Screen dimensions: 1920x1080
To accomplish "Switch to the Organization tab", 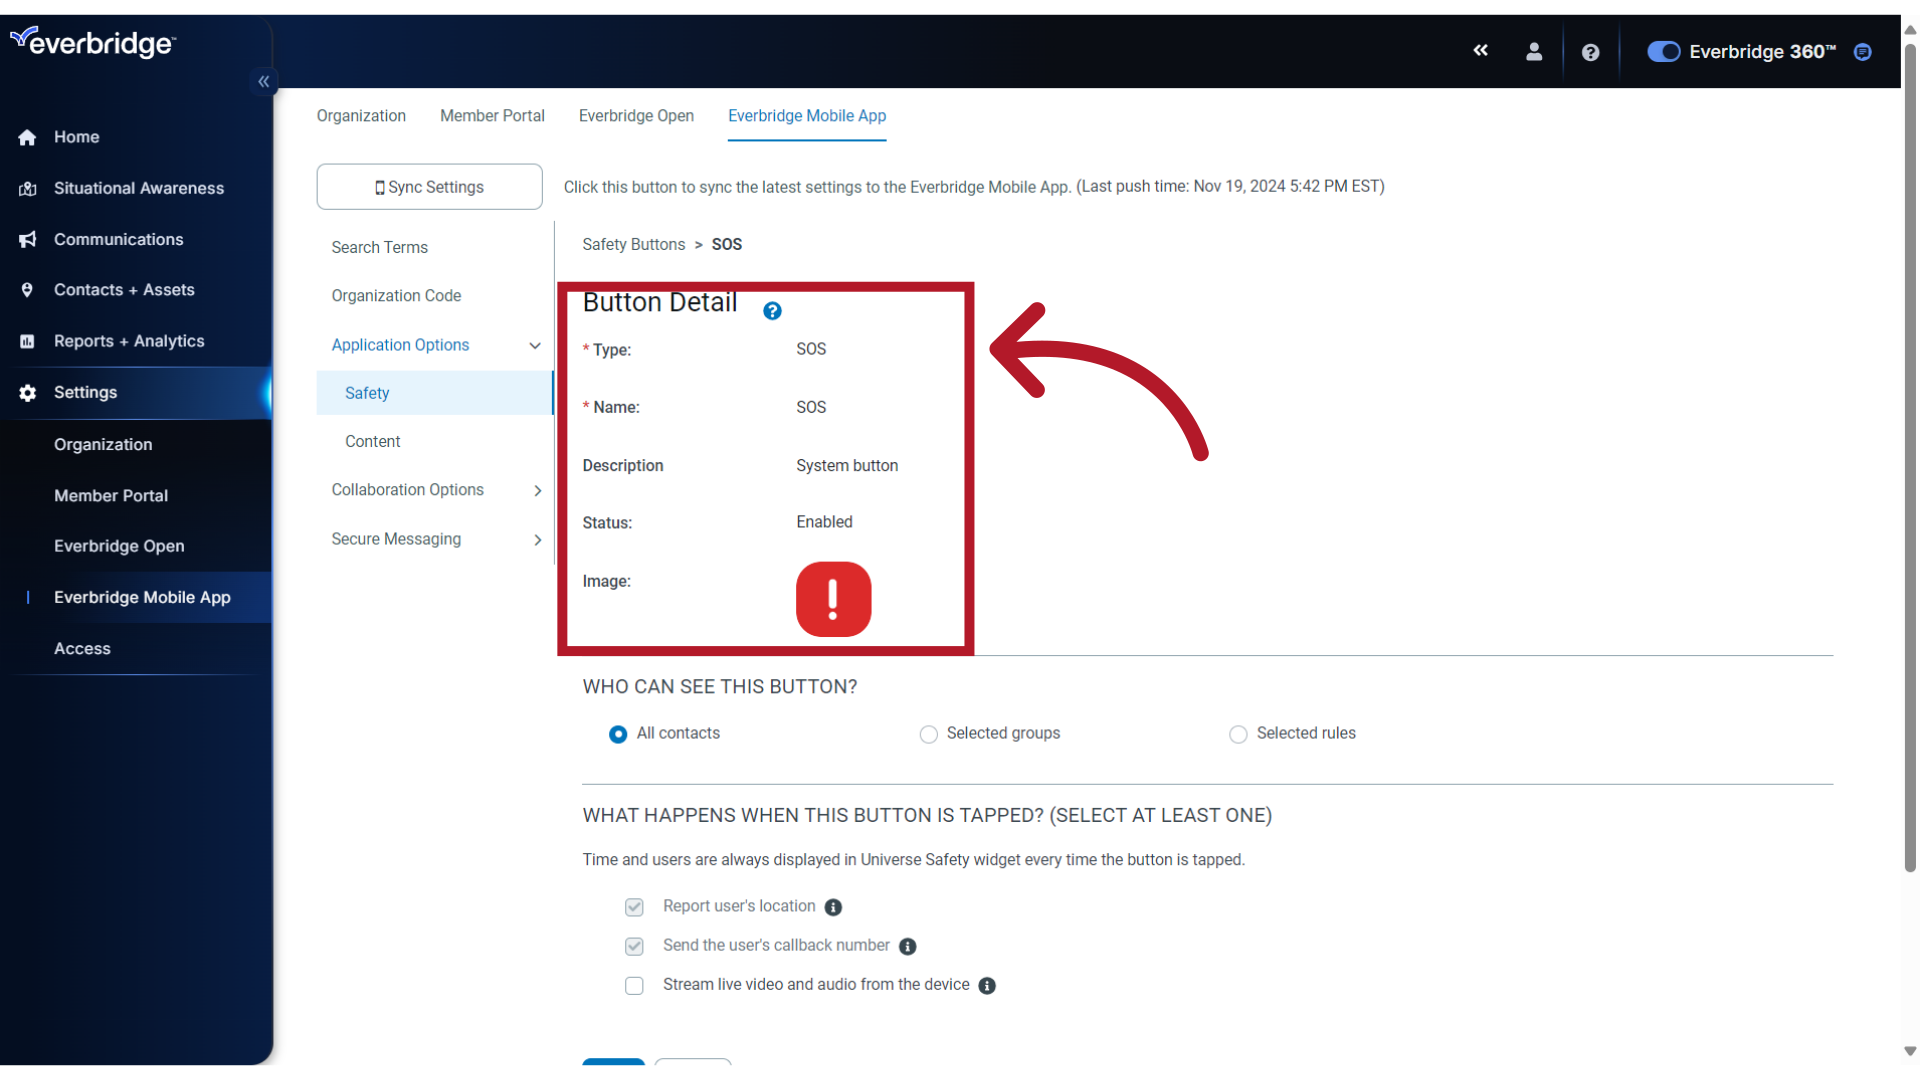I will 360,115.
